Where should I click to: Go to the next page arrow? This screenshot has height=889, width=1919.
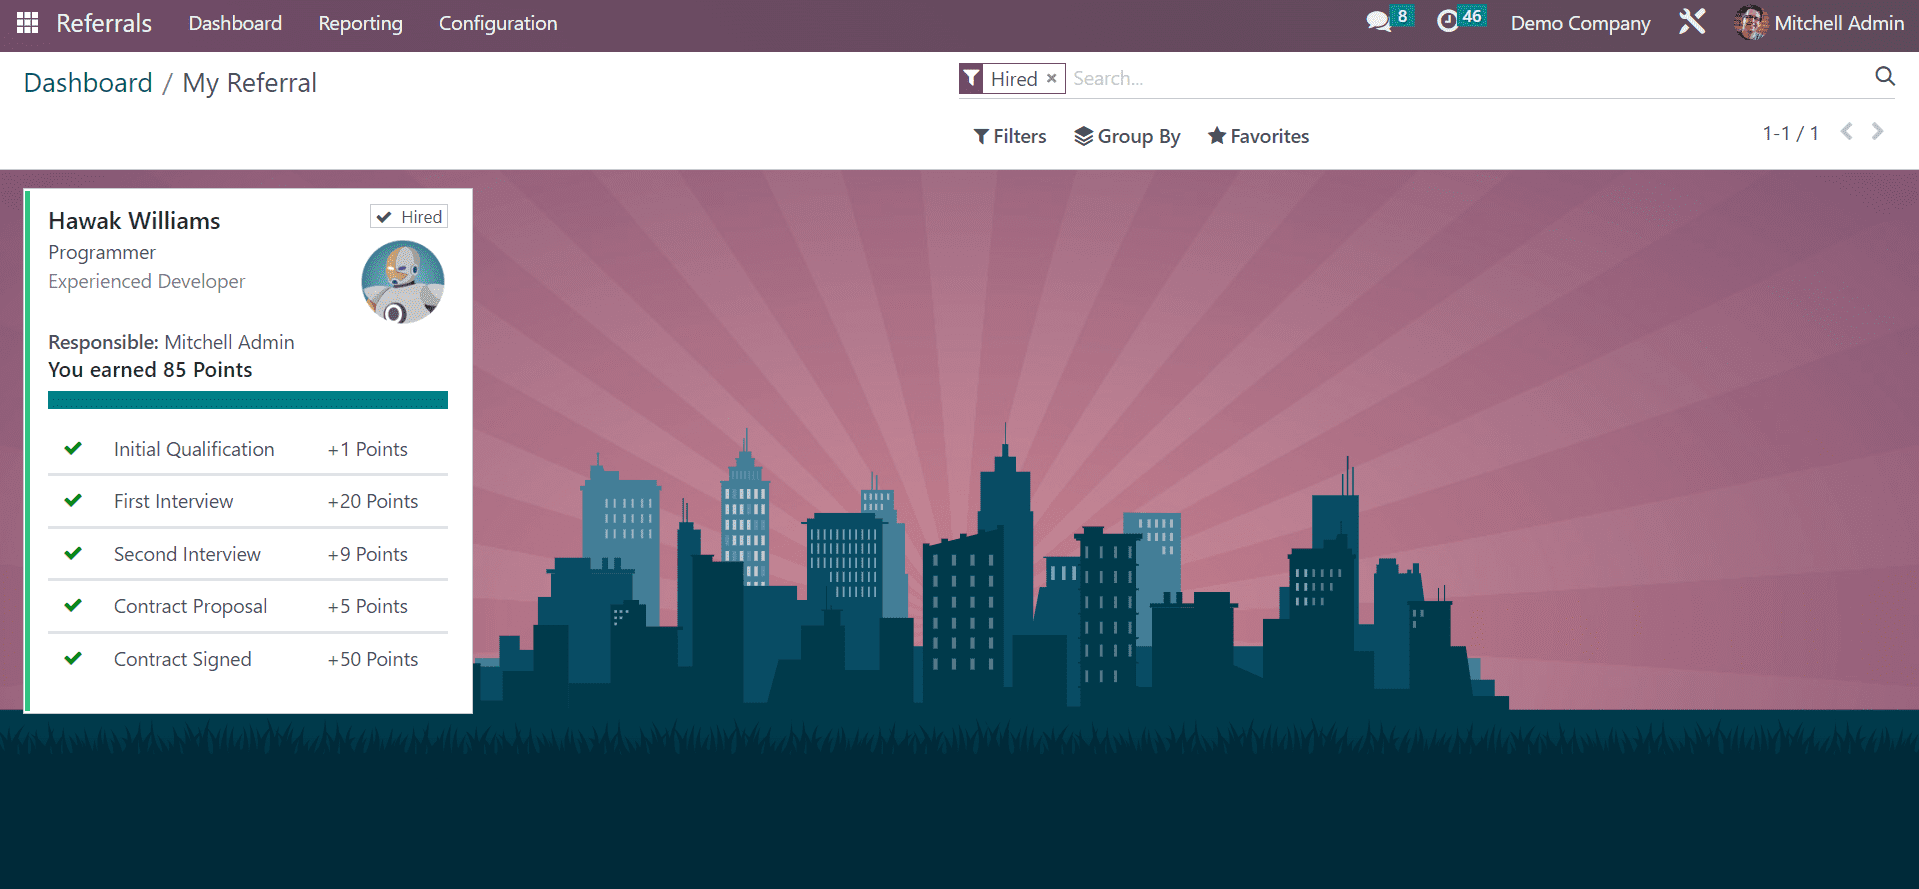coord(1878,131)
